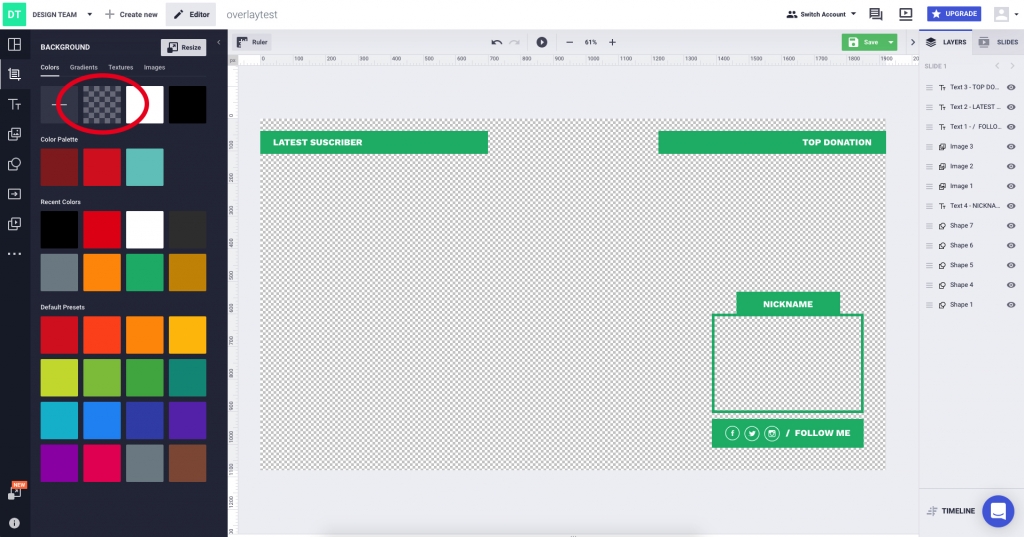This screenshot has height=537, width=1024.
Task: Switch to the Textures tab
Action: point(120,67)
